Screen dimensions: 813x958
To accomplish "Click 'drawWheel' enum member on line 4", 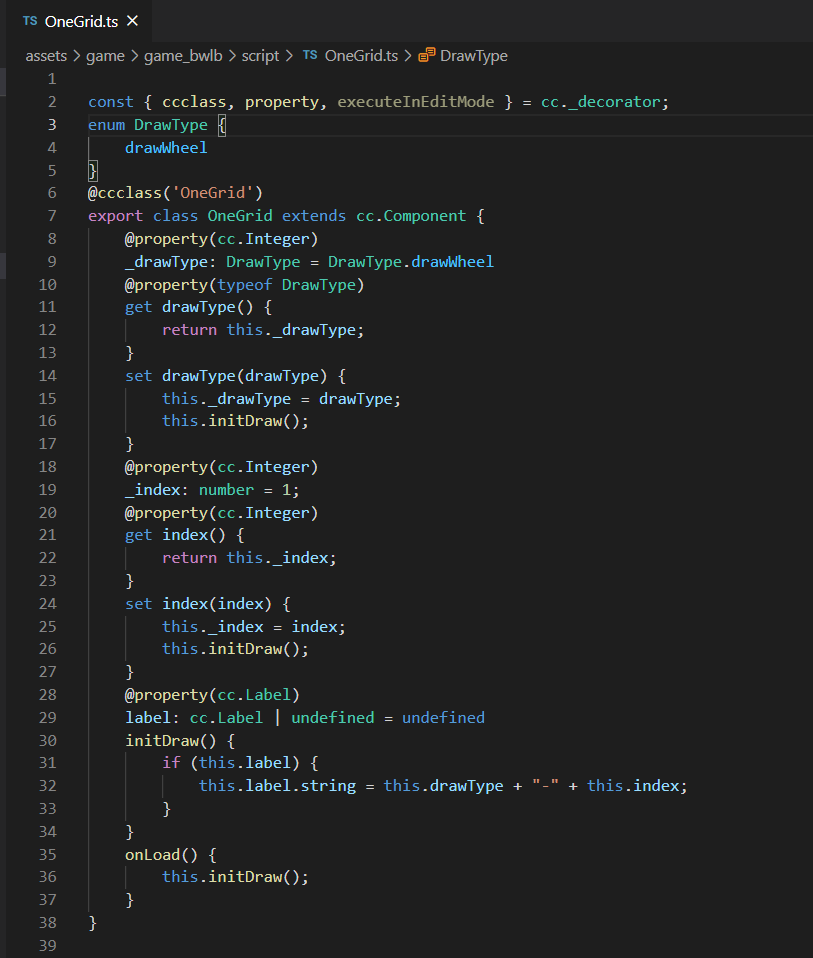I will (x=166, y=148).
